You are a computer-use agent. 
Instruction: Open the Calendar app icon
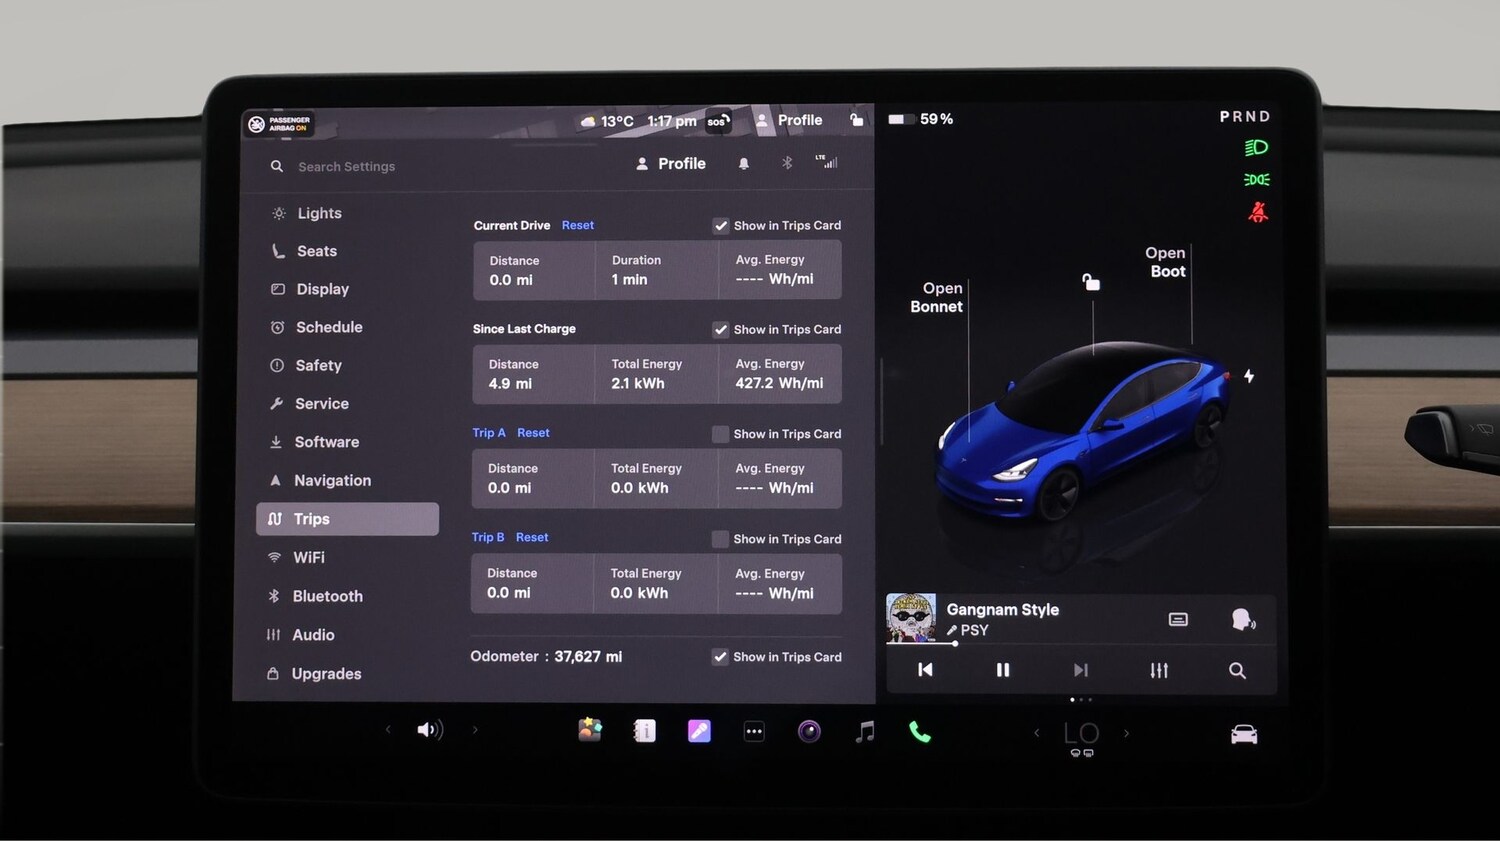[x=643, y=731]
